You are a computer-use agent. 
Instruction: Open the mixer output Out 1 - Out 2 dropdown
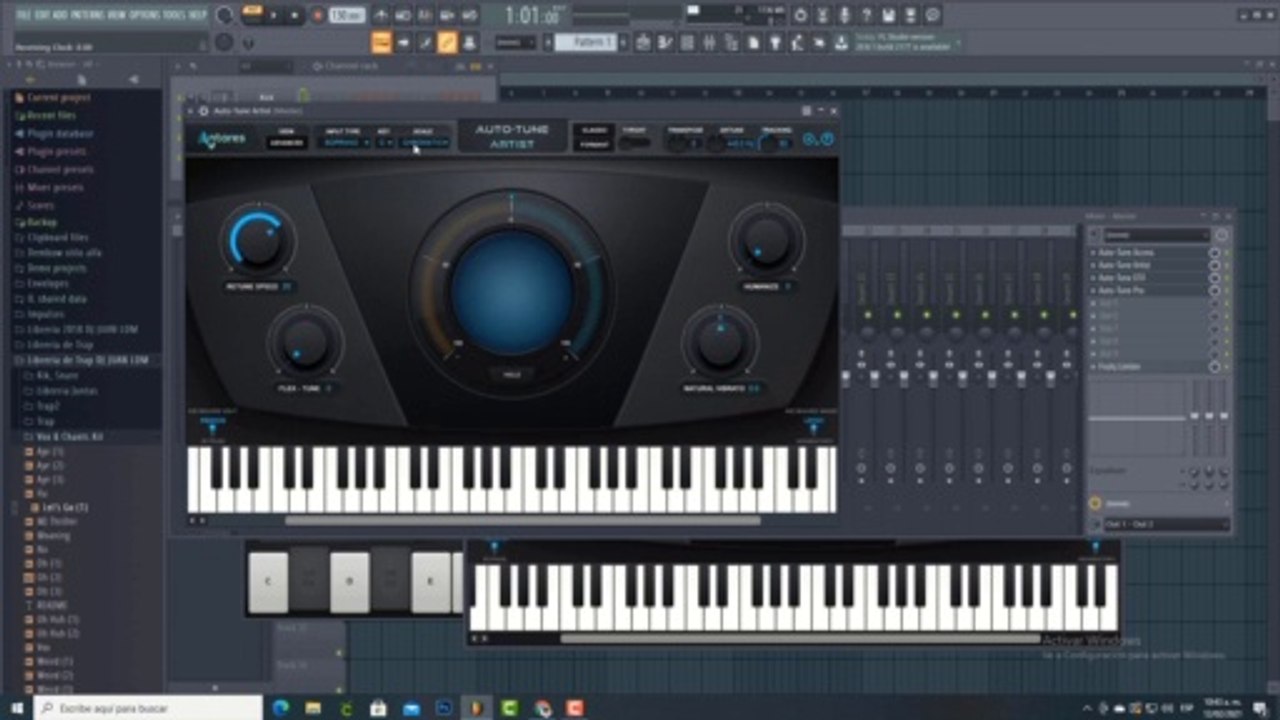[1166, 524]
